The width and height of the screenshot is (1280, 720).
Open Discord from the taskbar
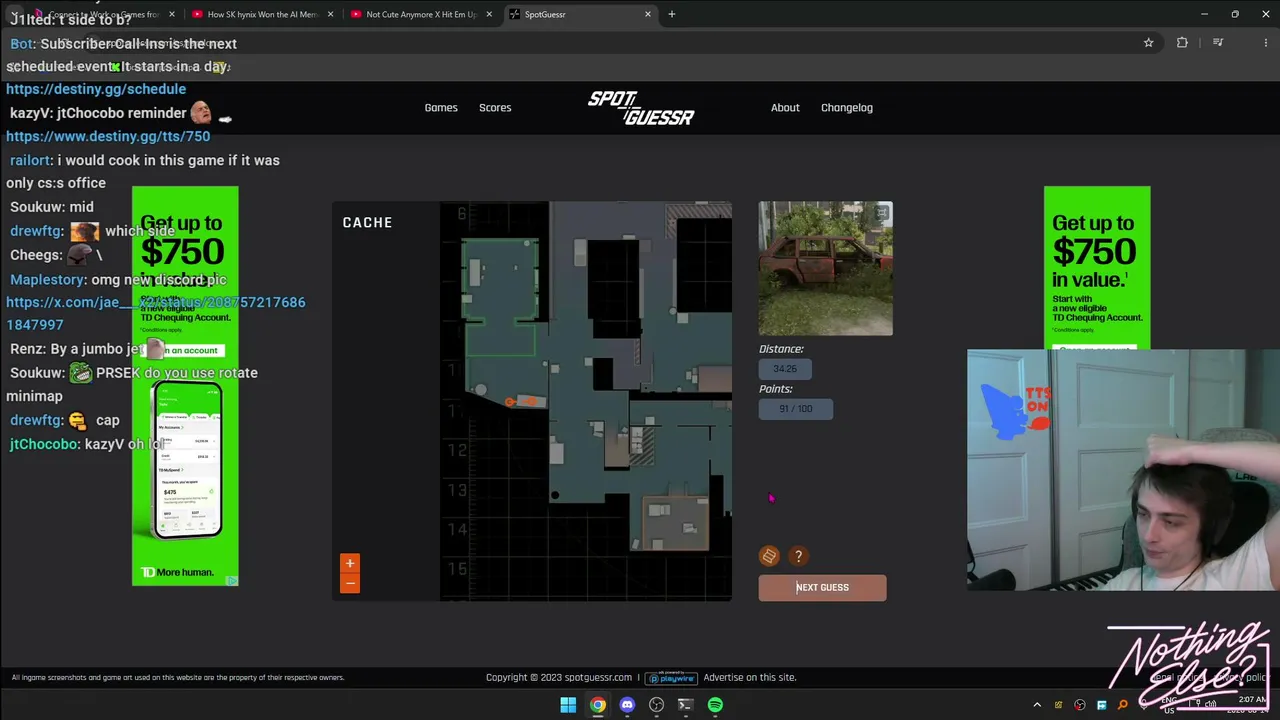627,705
